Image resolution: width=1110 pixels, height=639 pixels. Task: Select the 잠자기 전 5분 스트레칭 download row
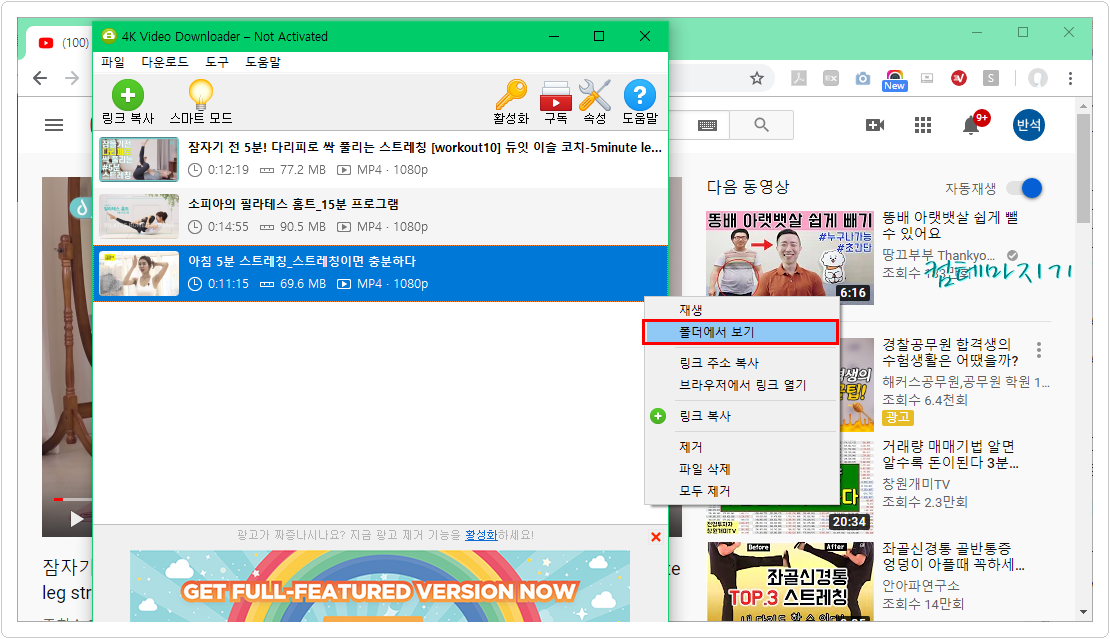tap(380, 159)
